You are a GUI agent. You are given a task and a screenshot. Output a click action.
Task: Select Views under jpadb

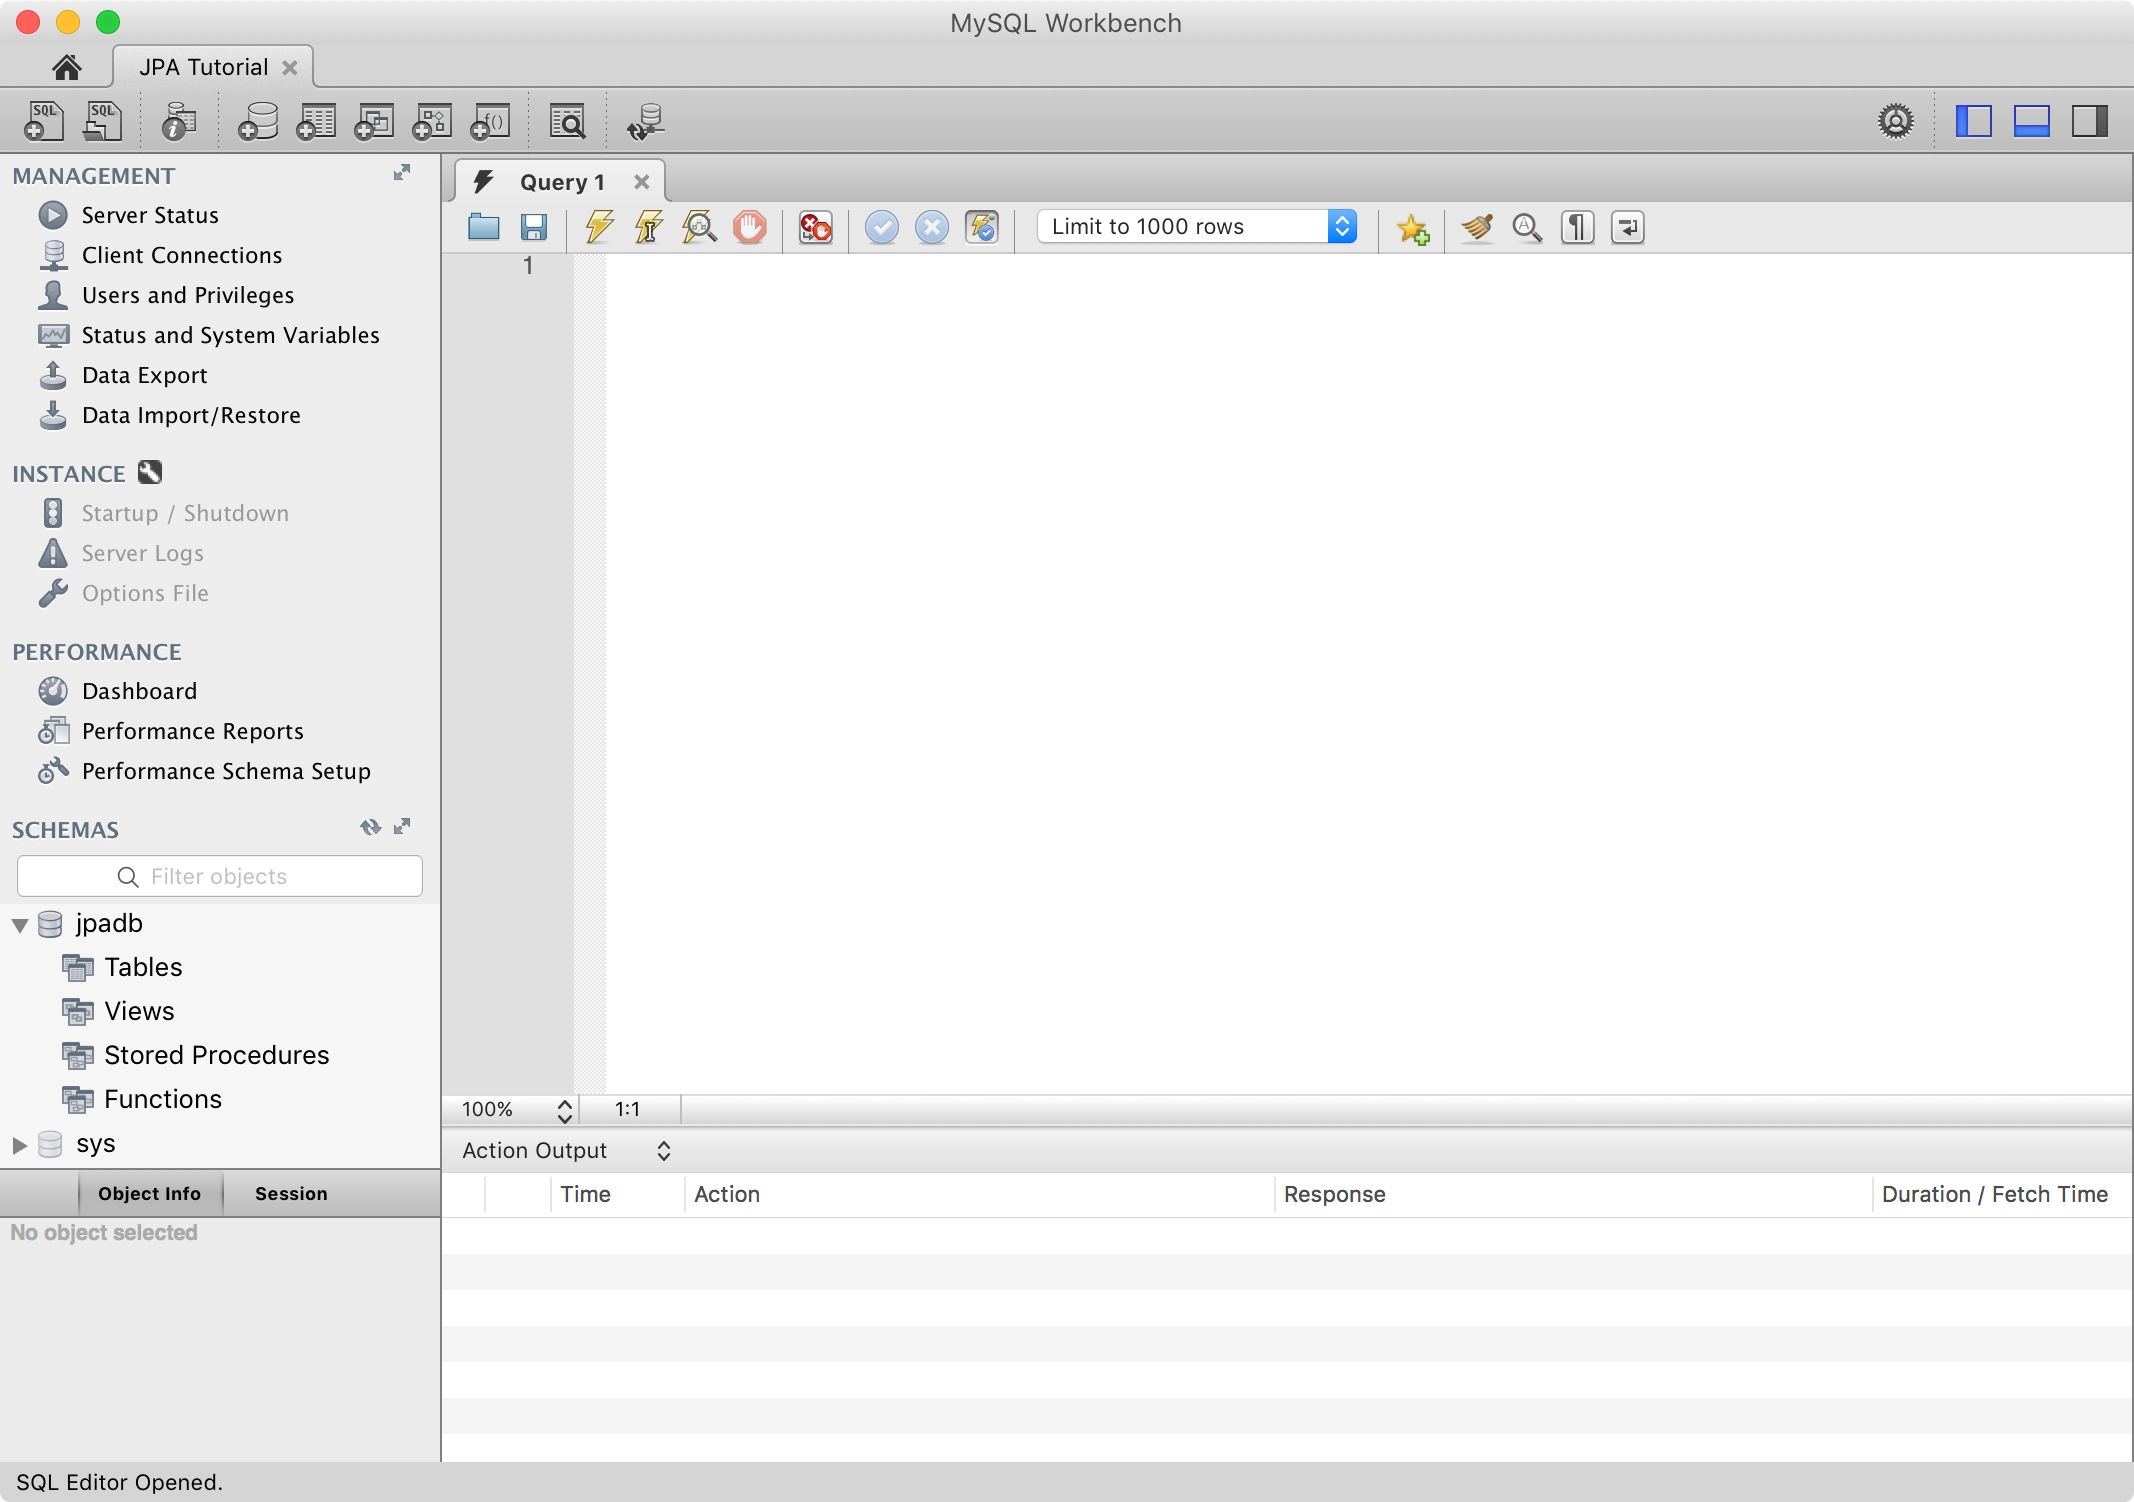(139, 1011)
